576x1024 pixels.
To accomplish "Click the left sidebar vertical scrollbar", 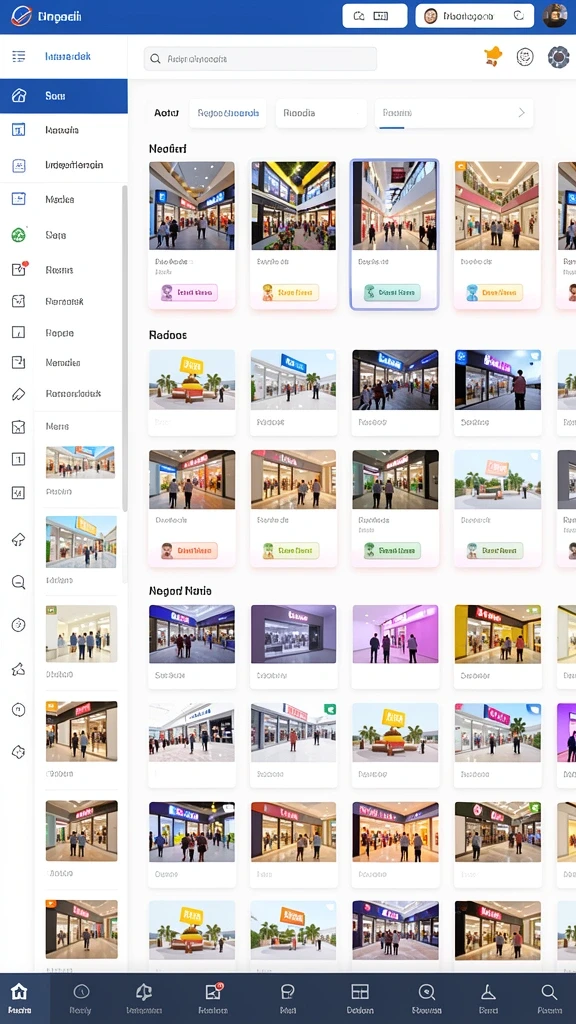I will click(x=125, y=347).
